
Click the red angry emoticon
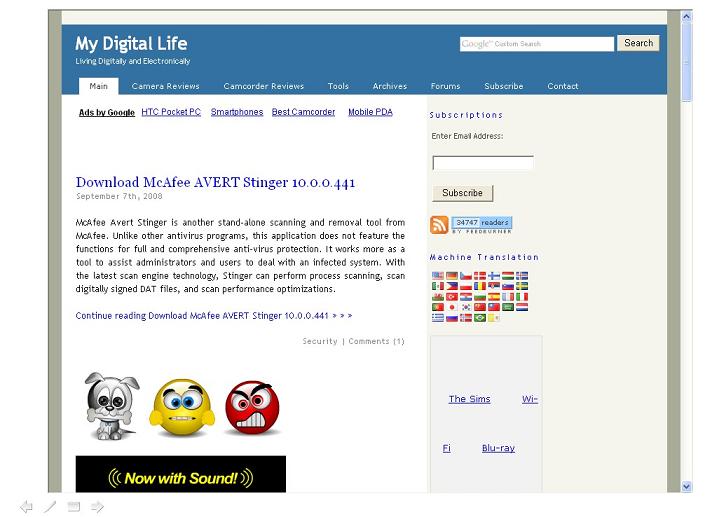(x=252, y=408)
